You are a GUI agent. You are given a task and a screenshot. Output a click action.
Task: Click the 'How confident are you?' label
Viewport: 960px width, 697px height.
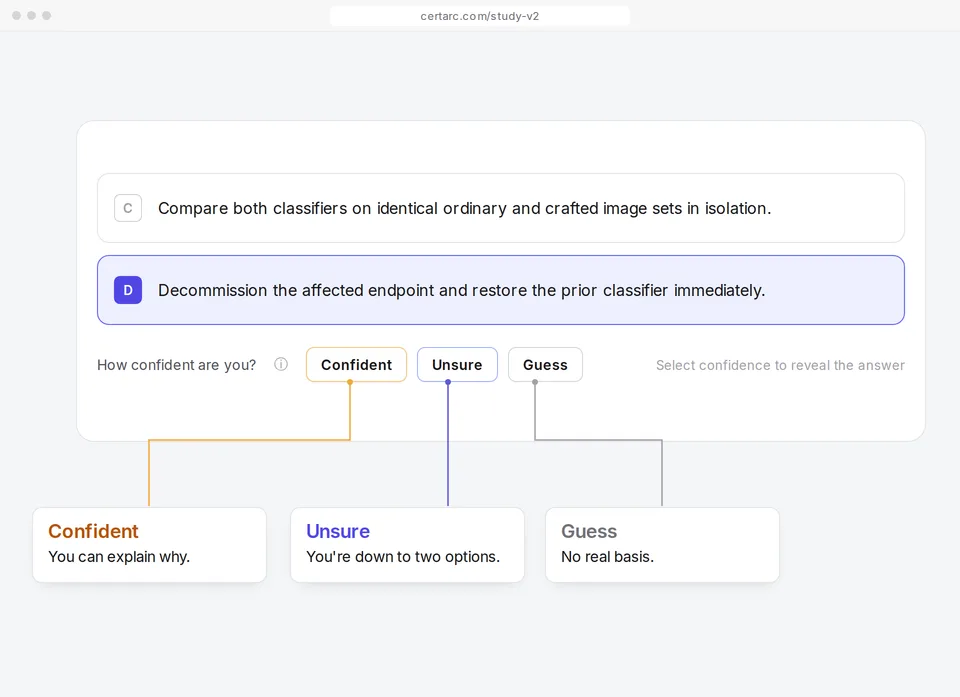[176, 365]
